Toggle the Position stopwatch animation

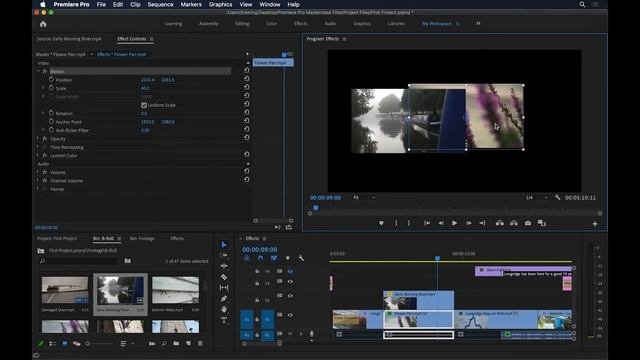click(51, 80)
